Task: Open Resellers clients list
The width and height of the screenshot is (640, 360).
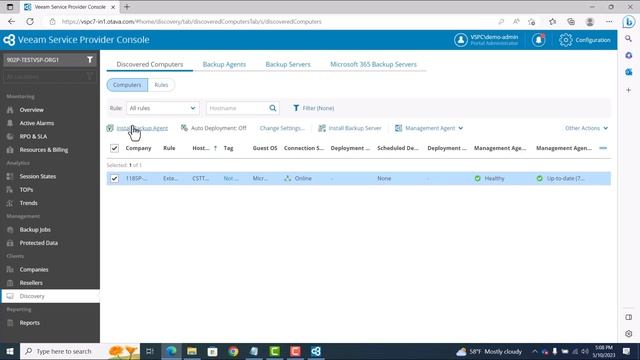Action: pos(31,283)
